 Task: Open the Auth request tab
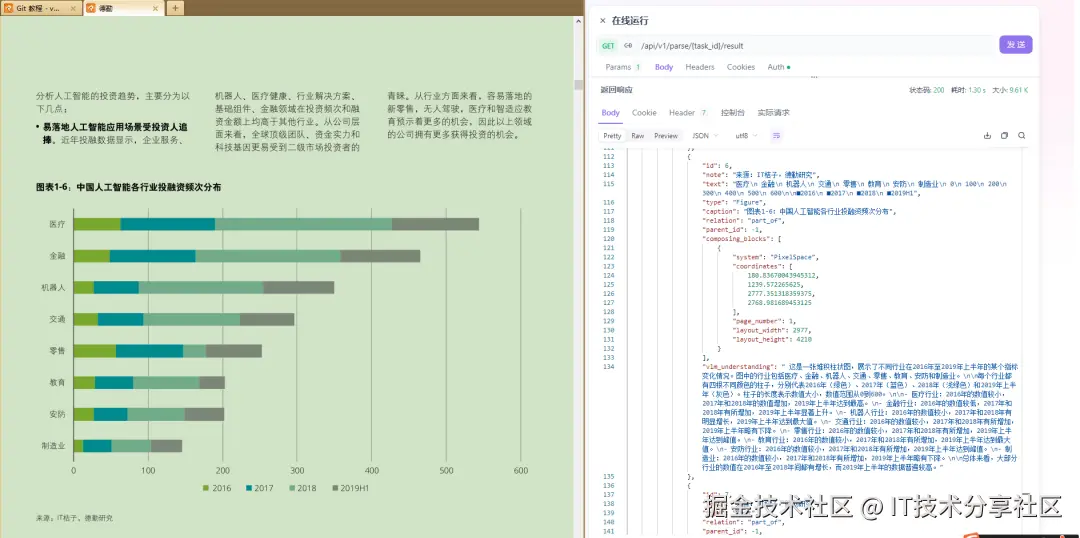779,68
